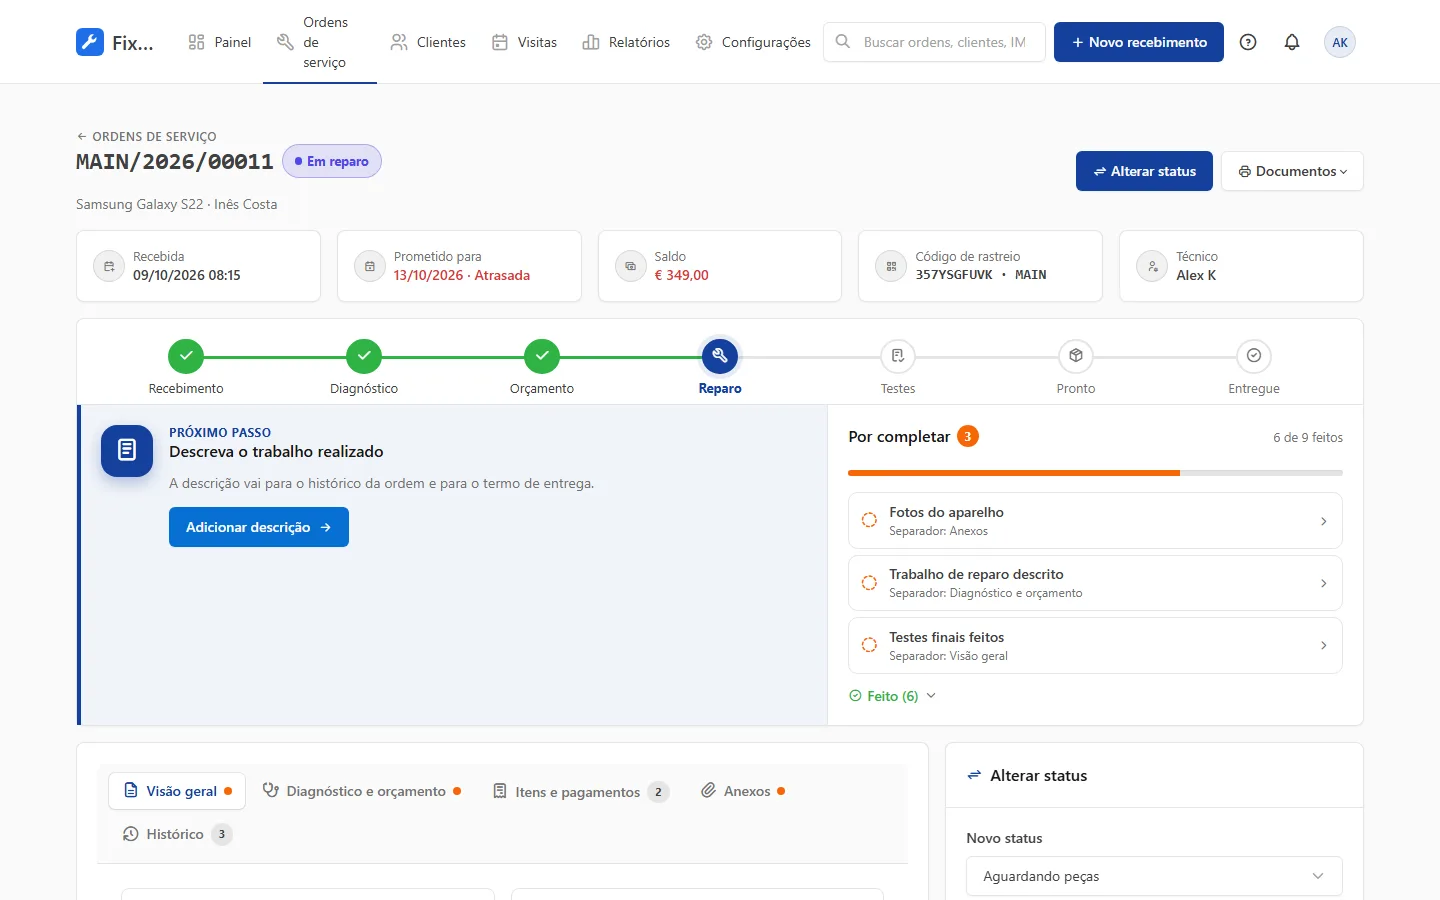
Task: Click the Recebimento completed step circle
Action: click(186, 356)
